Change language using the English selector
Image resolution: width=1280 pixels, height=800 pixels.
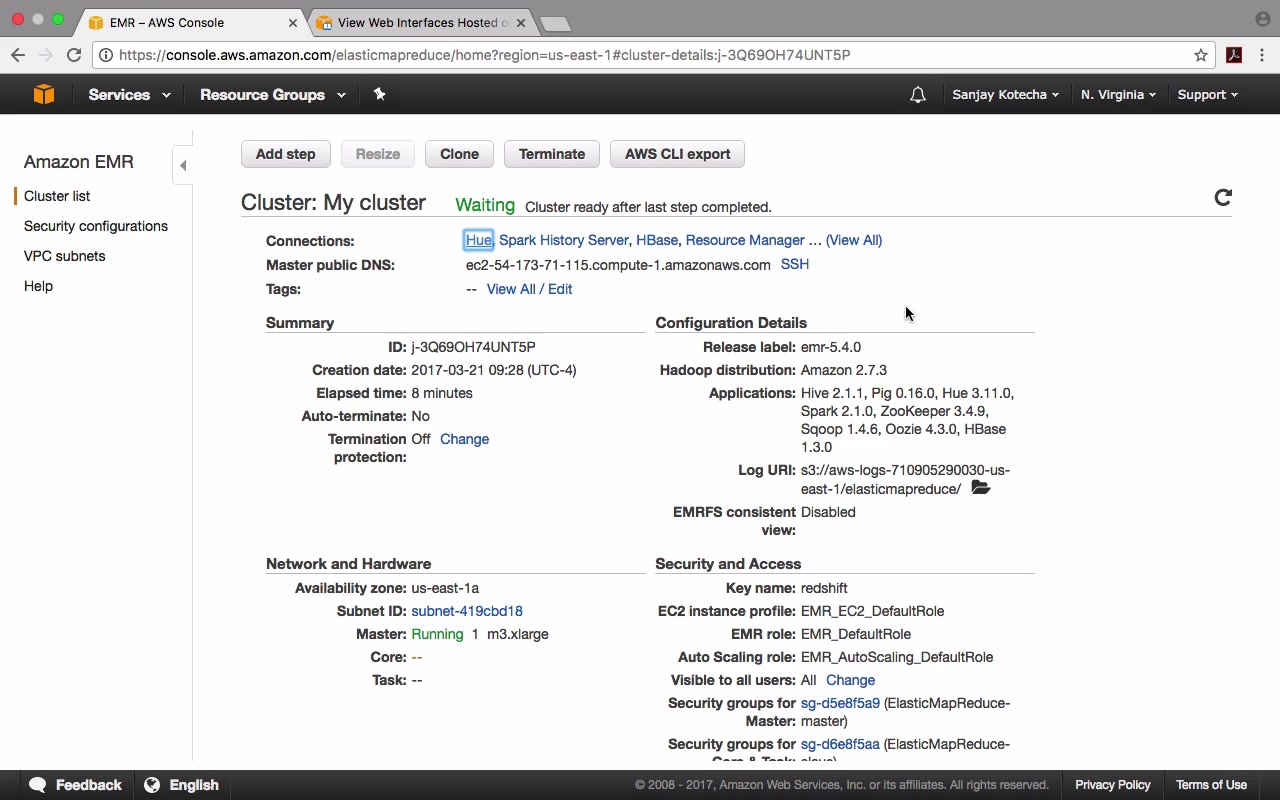(x=181, y=785)
